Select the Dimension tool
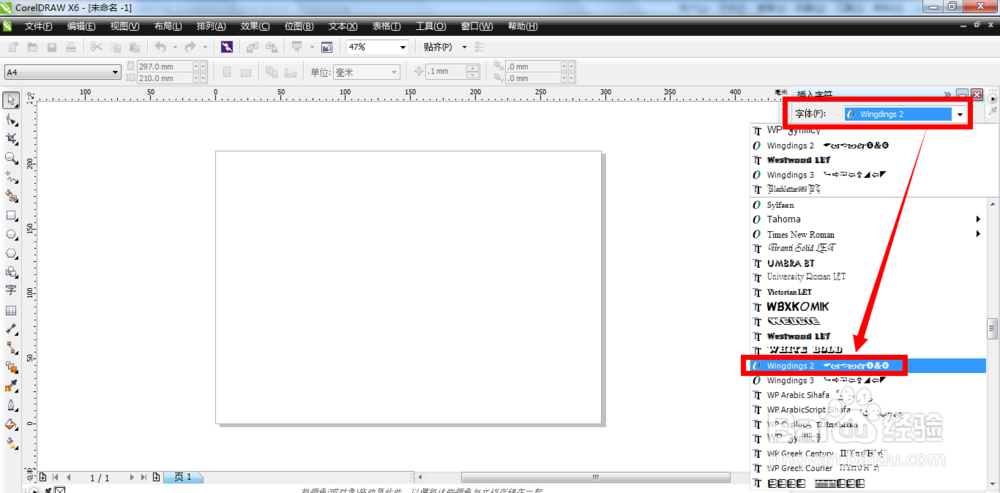The width and height of the screenshot is (1000, 493). 11,329
